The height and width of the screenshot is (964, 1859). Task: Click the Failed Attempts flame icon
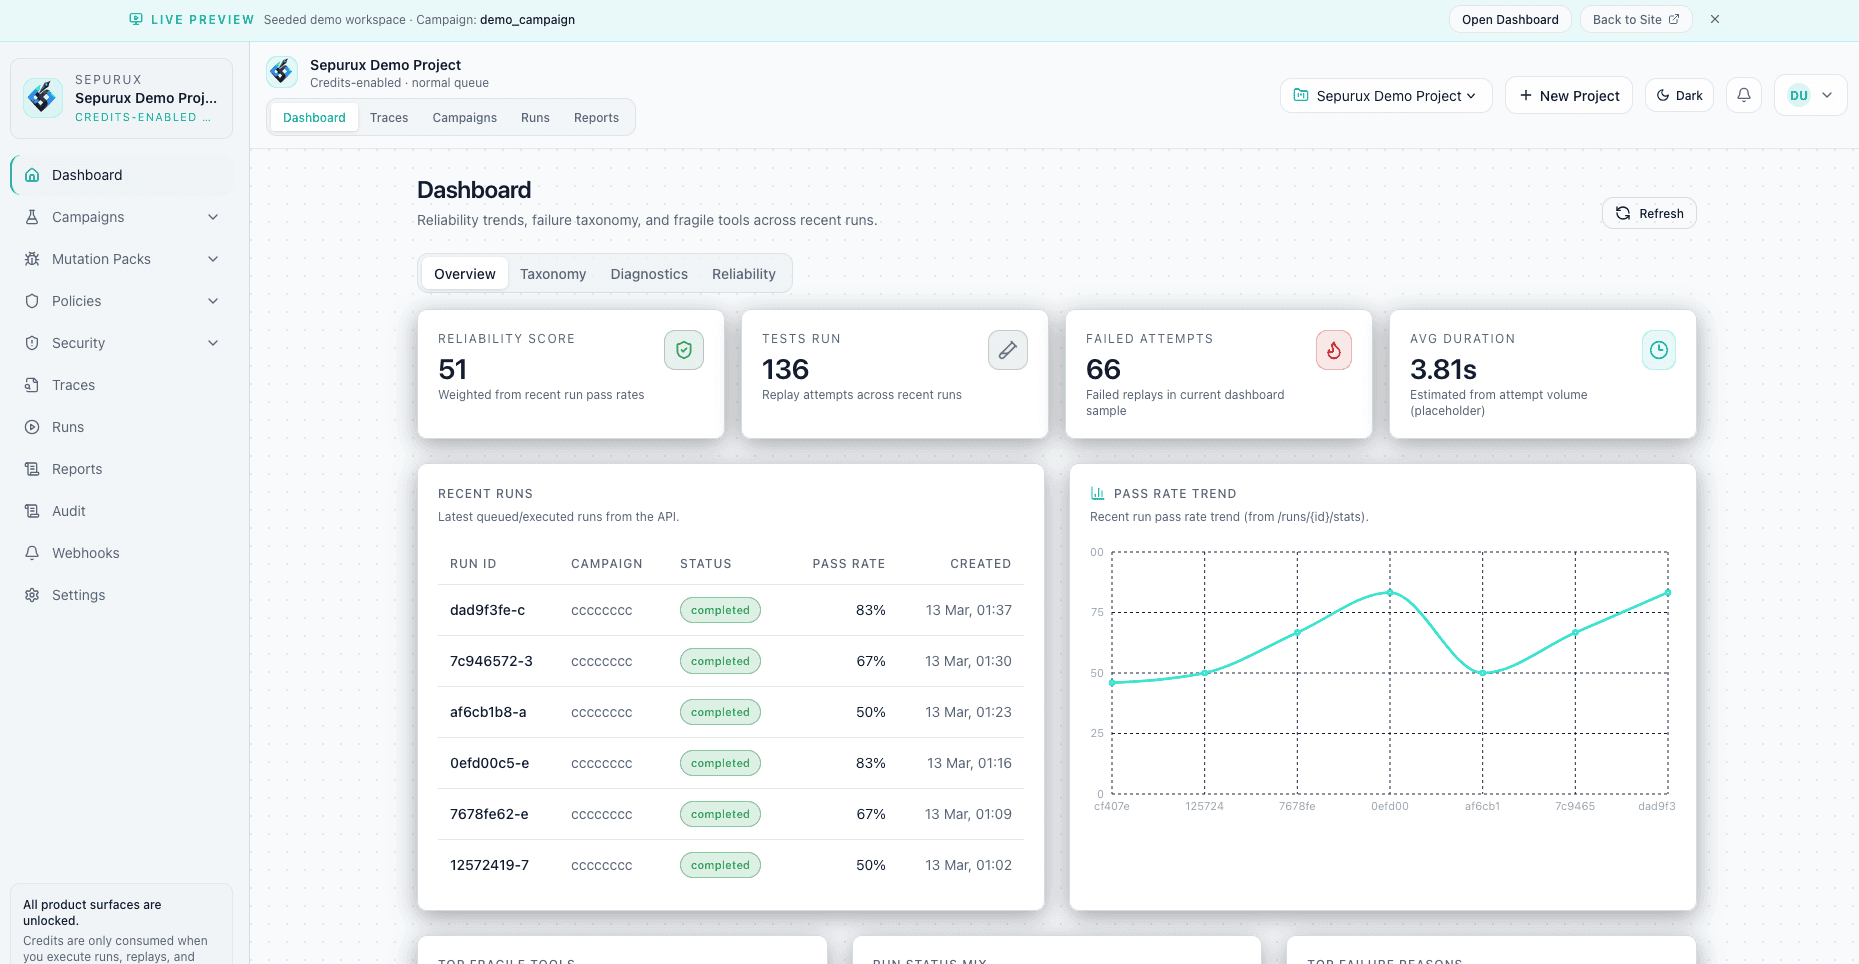pos(1333,350)
